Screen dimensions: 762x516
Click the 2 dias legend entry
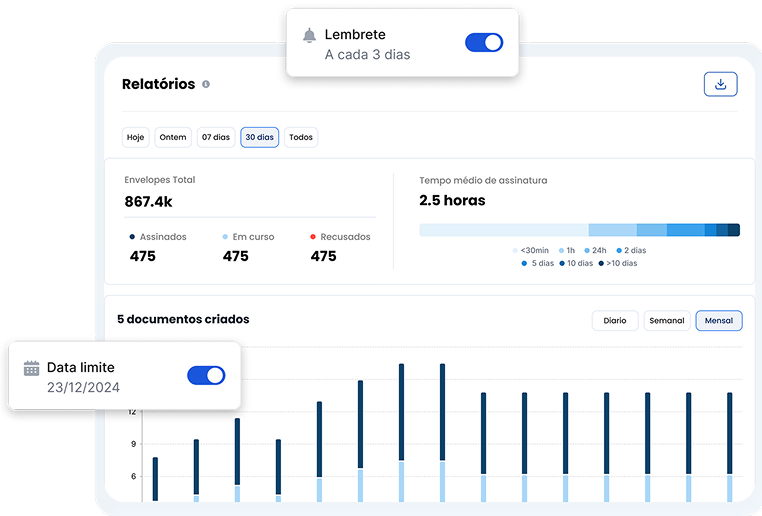point(631,250)
